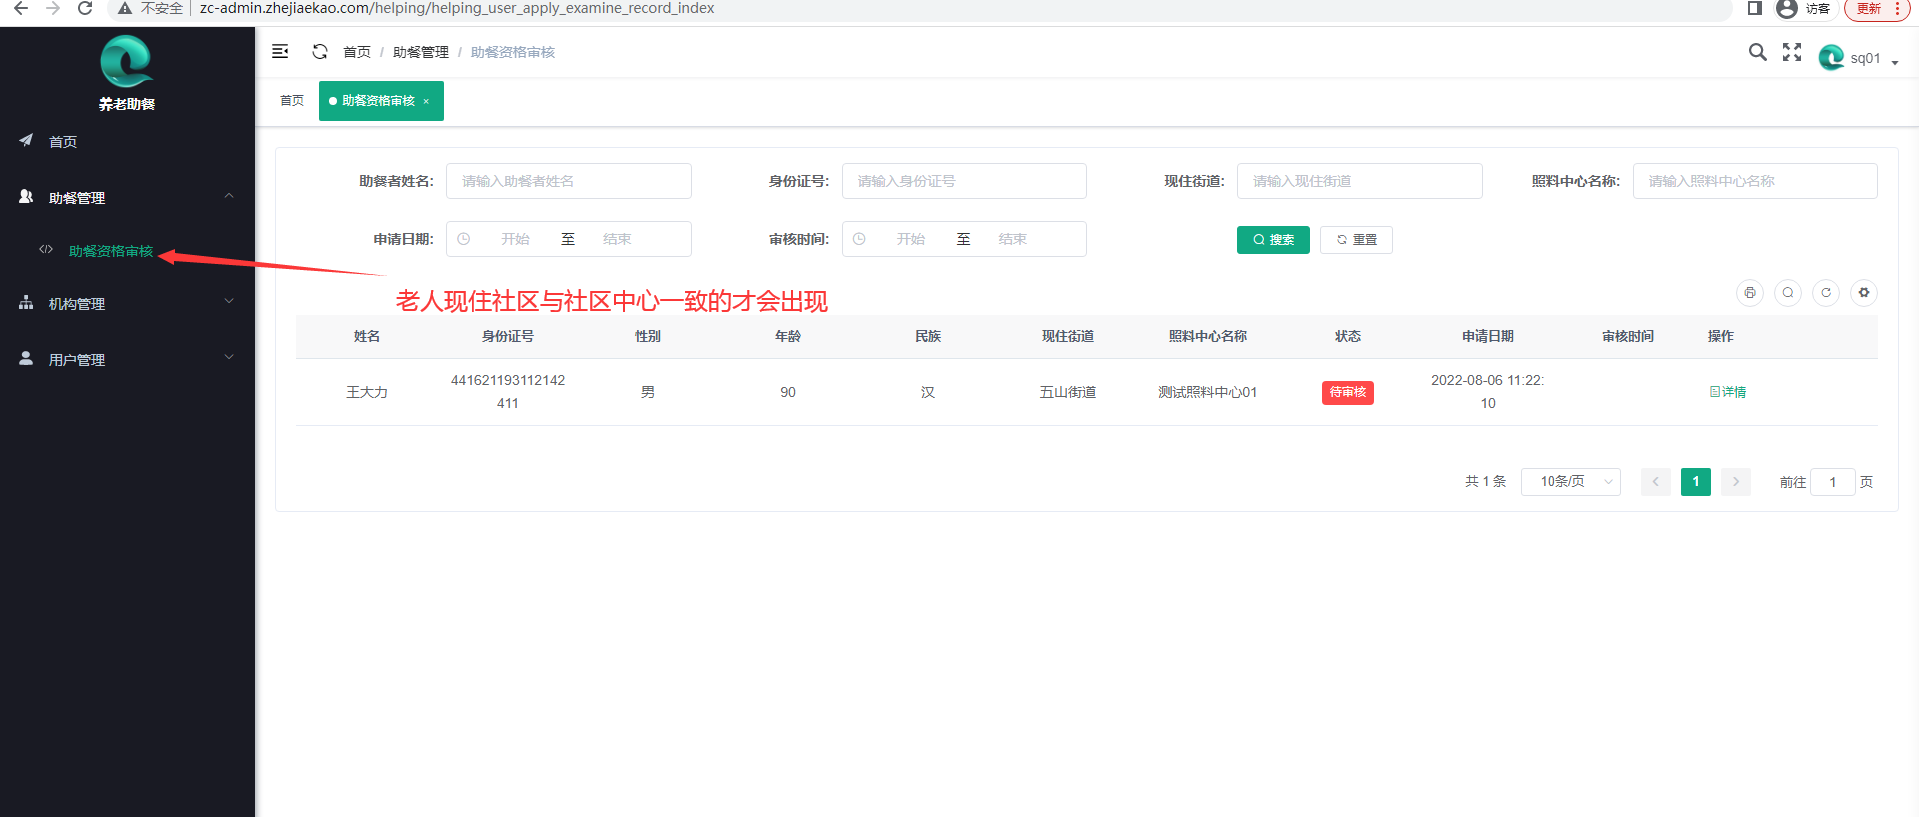Image resolution: width=1919 pixels, height=817 pixels.
Task: Expand the 用户管理 sidebar menu
Action: (127, 359)
